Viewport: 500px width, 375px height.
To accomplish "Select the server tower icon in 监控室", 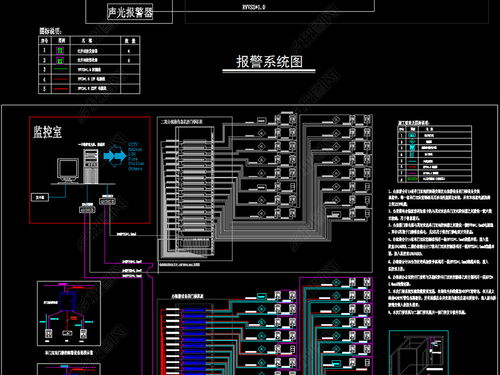I will [91, 166].
